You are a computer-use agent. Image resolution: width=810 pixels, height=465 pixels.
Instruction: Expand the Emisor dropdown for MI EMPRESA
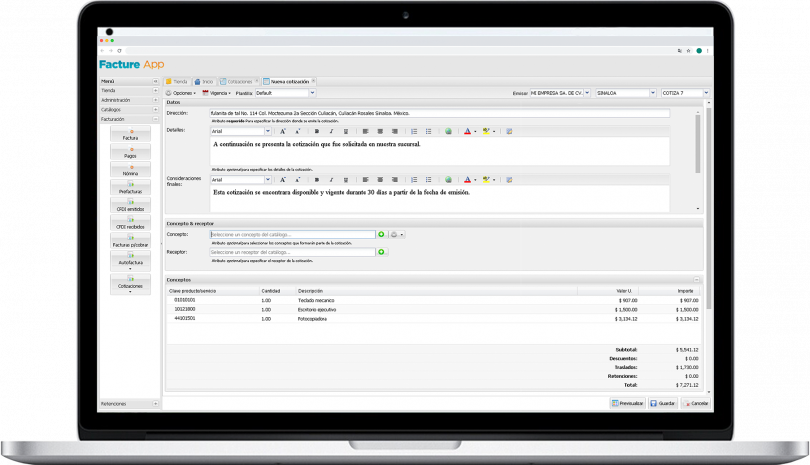tap(588, 93)
